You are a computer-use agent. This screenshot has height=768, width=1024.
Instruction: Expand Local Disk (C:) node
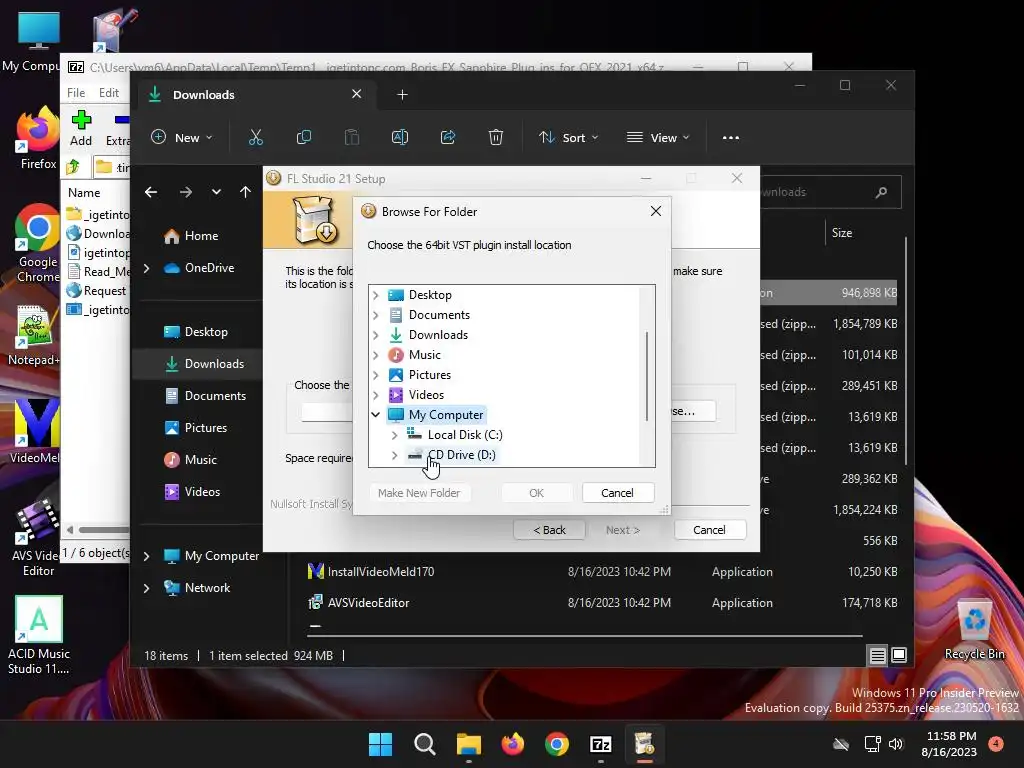(x=394, y=435)
